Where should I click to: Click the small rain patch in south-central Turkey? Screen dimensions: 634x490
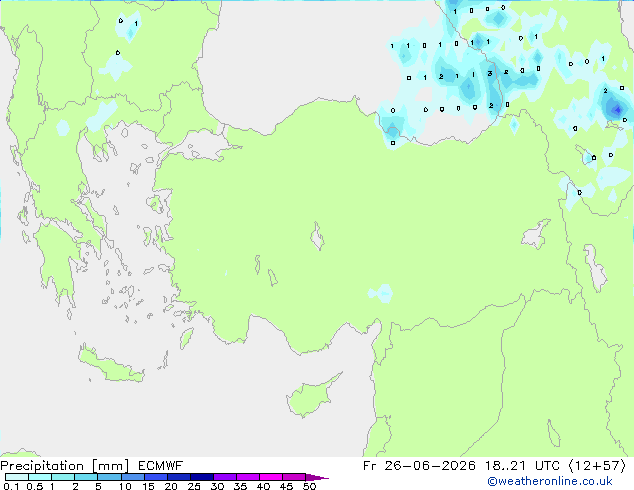point(381,294)
